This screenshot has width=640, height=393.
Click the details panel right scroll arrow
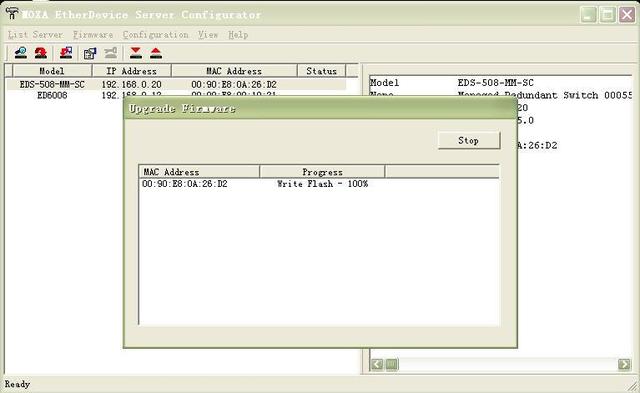click(624, 364)
